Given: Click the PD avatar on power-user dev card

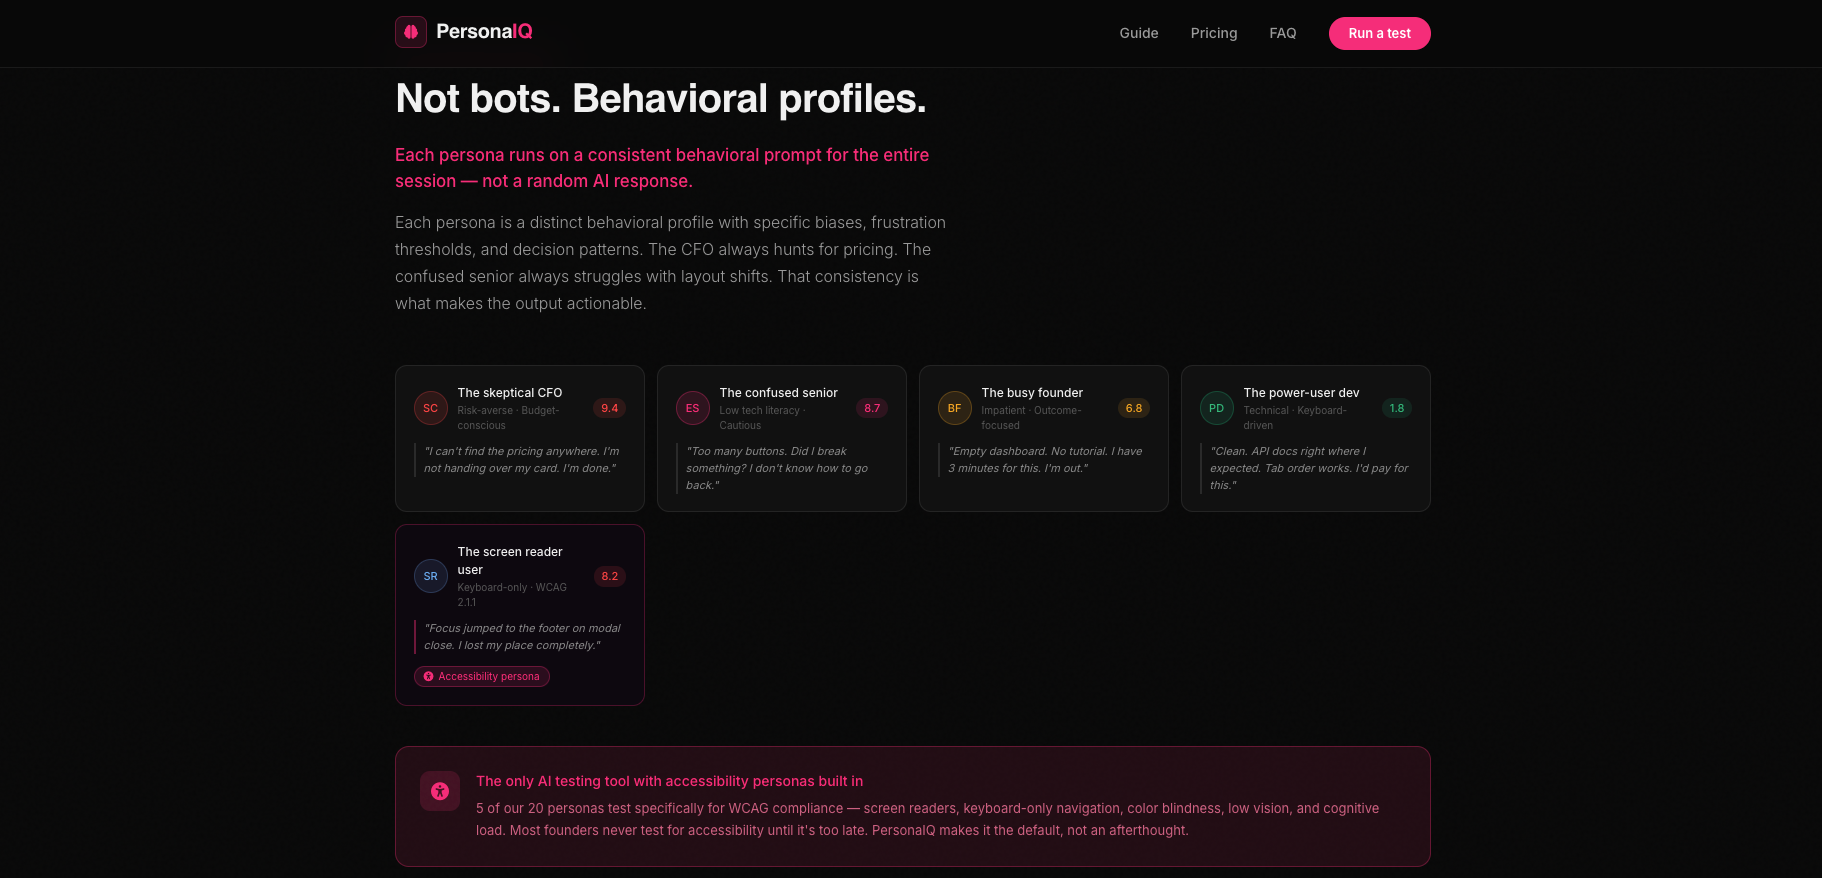Looking at the screenshot, I should click(1217, 408).
